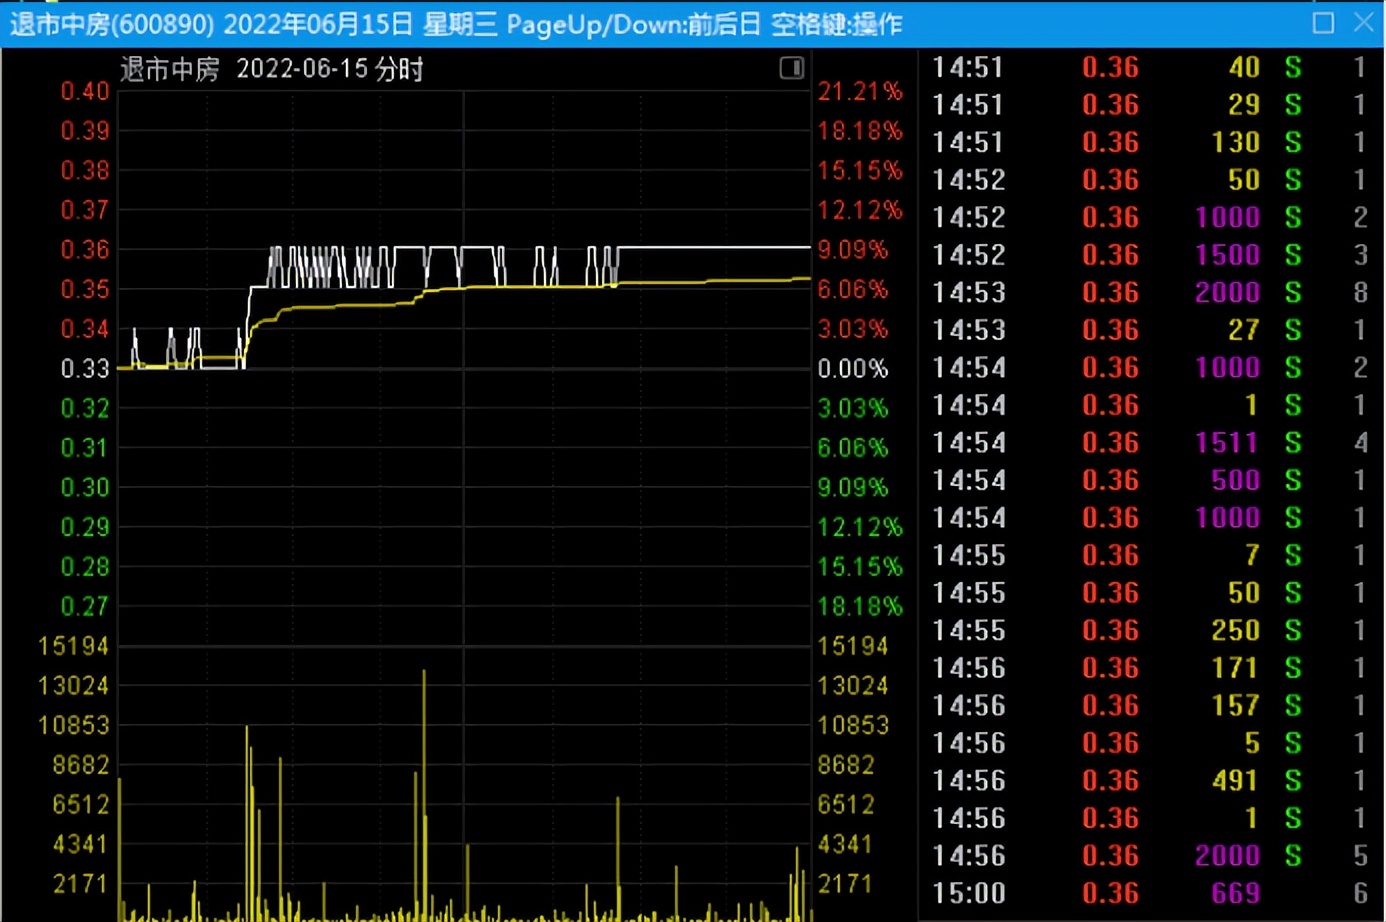Click the green 9.09% percentage label
This screenshot has width=1386, height=922.
click(x=853, y=487)
